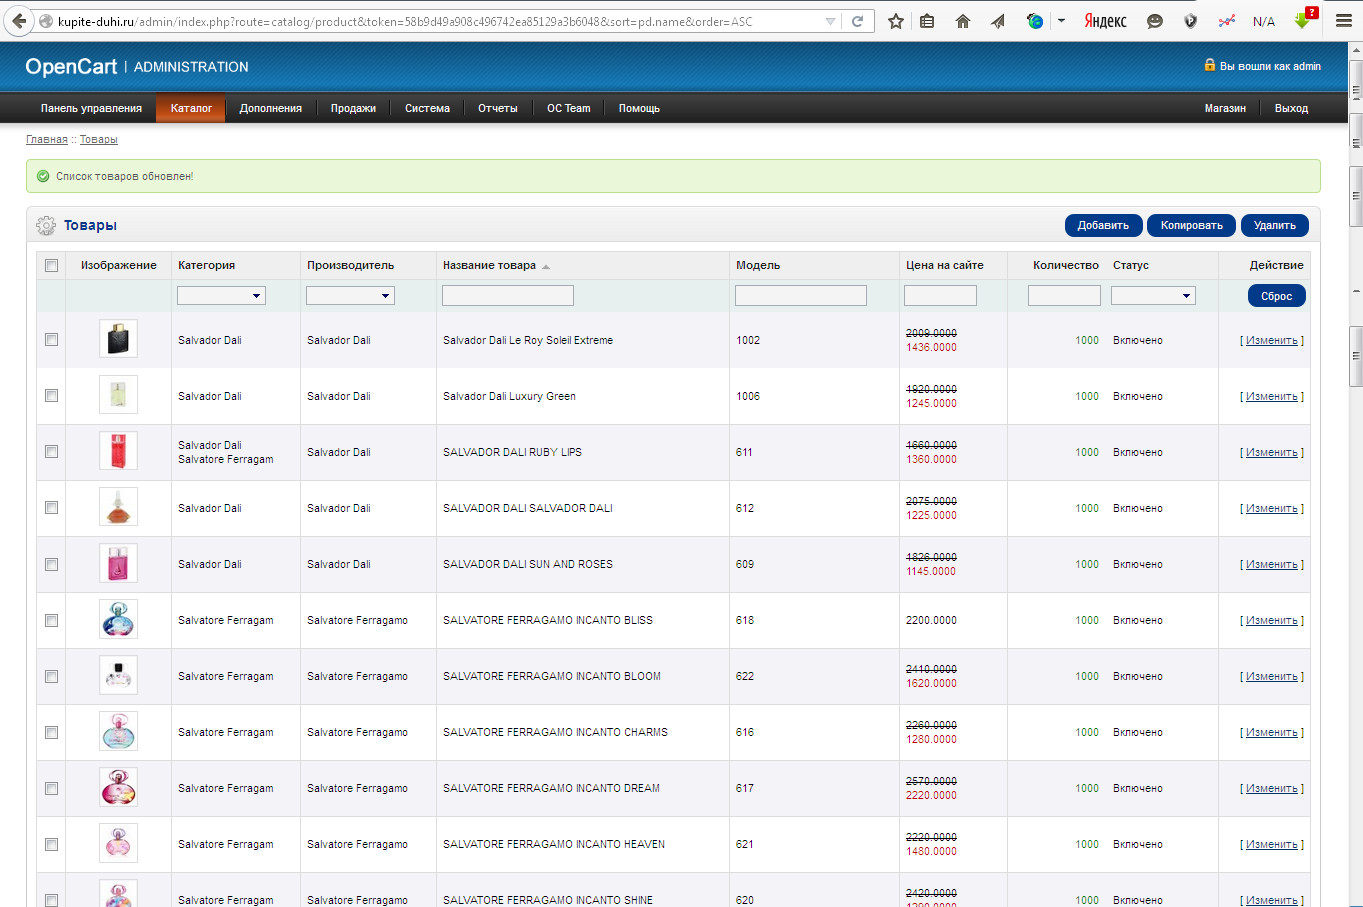Click the Название товара filter input
This screenshot has height=907, width=1363.
(508, 295)
